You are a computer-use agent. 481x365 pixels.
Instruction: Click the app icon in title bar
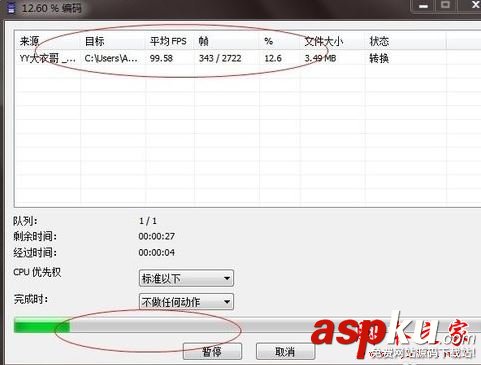point(11,8)
